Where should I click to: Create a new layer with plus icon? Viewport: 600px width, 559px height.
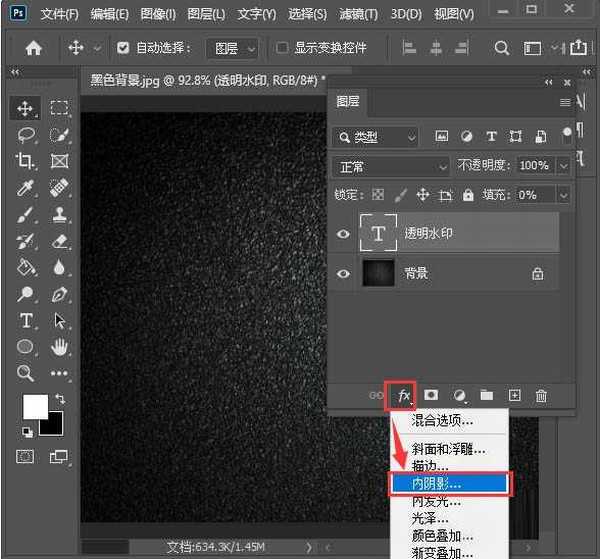click(515, 396)
